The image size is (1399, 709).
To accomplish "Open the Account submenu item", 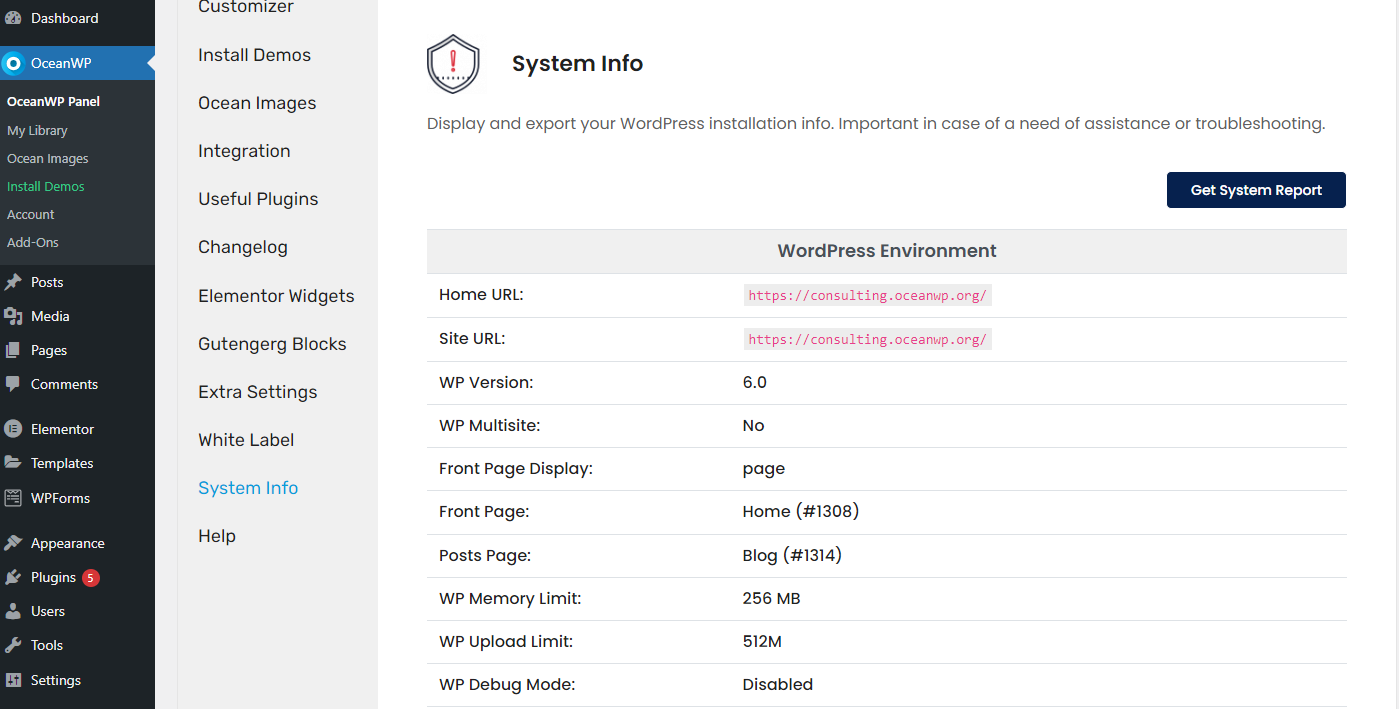I will pyautogui.click(x=30, y=214).
